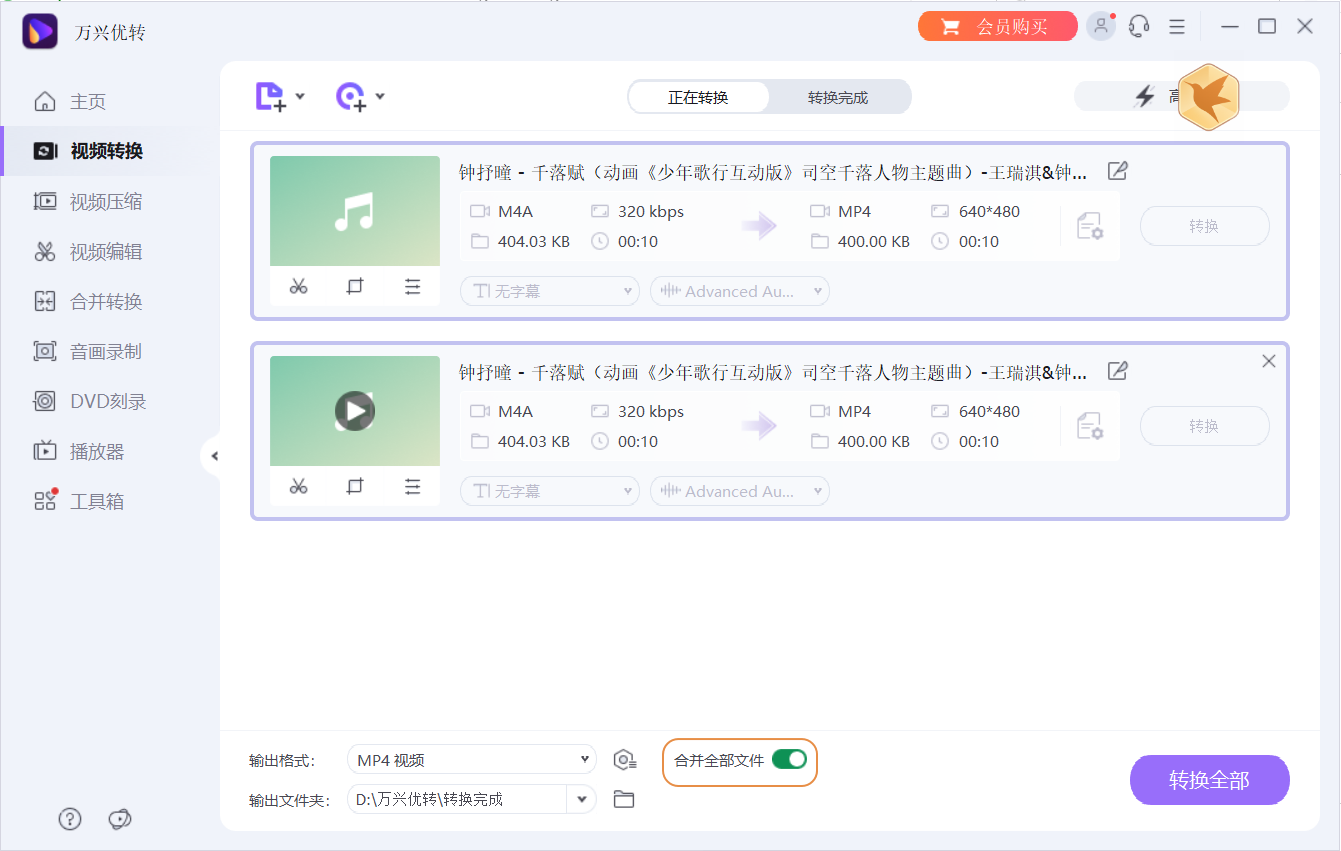Viewport: 1341px width, 851px height.
Task: Open the 工具箱 toolbox
Action: coord(90,501)
